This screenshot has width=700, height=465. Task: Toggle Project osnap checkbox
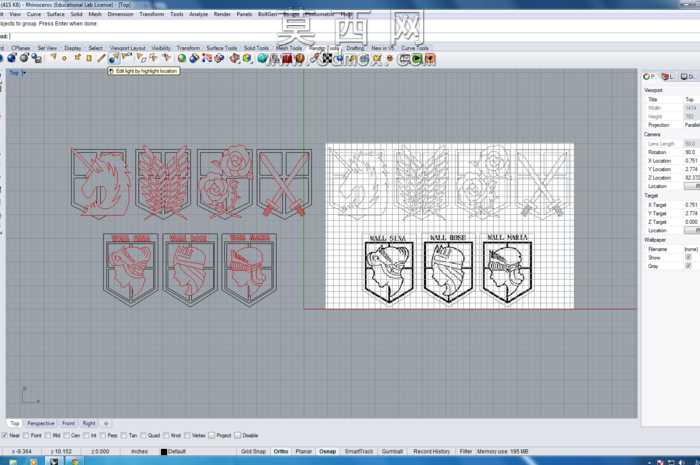tap(212, 435)
